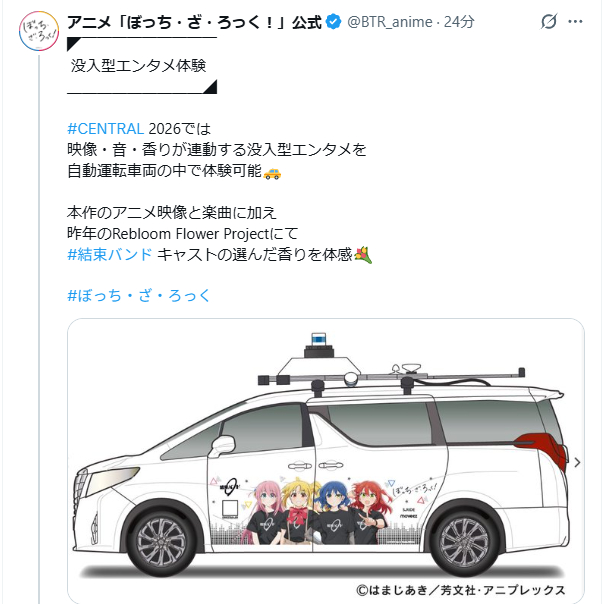The image size is (603, 604).
Task: Open the #CENTRAL hashtag
Action: [x=106, y=129]
